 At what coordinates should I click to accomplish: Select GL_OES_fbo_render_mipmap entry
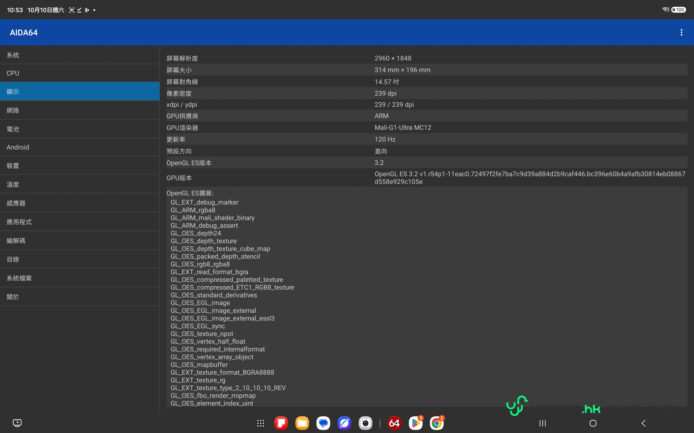pyautogui.click(x=213, y=396)
